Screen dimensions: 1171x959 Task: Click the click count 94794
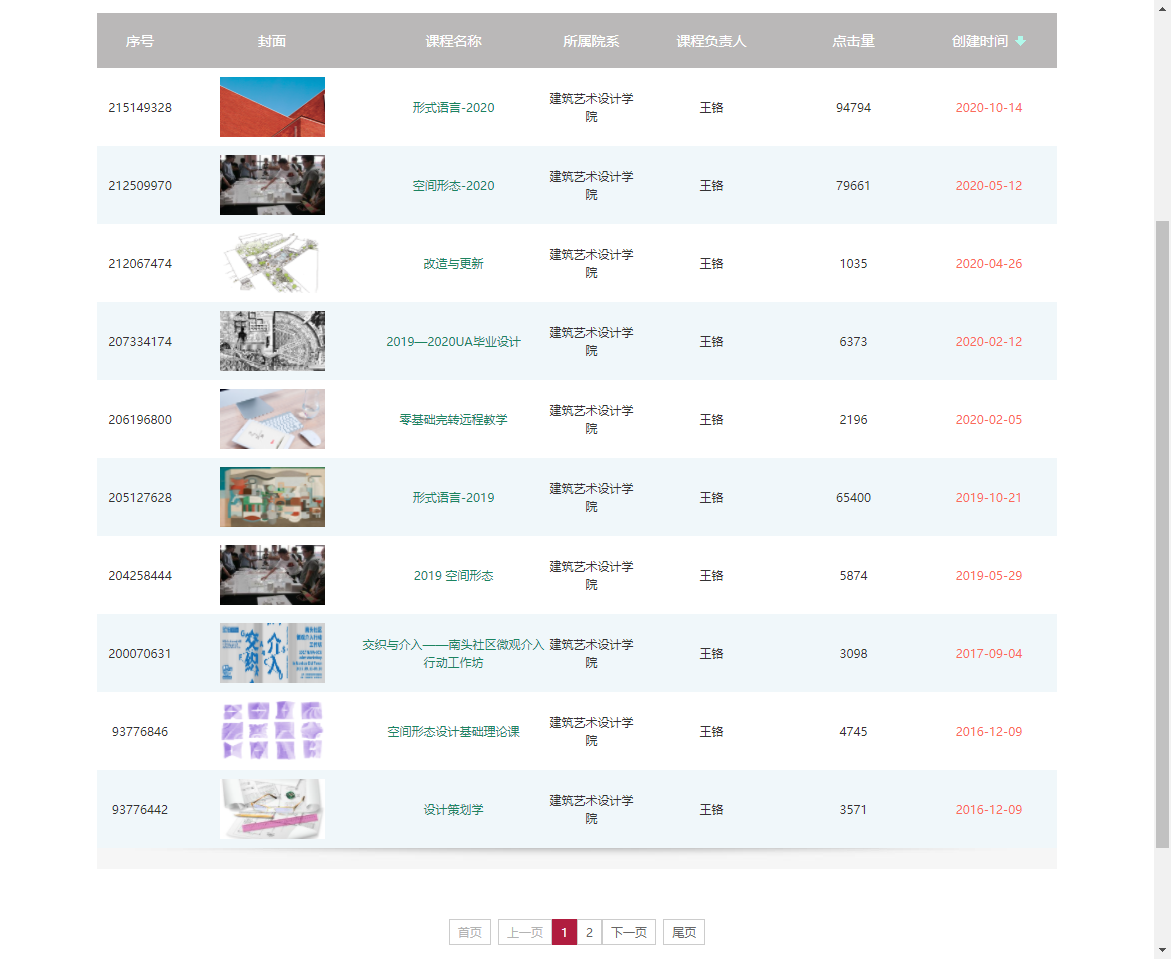(x=854, y=108)
